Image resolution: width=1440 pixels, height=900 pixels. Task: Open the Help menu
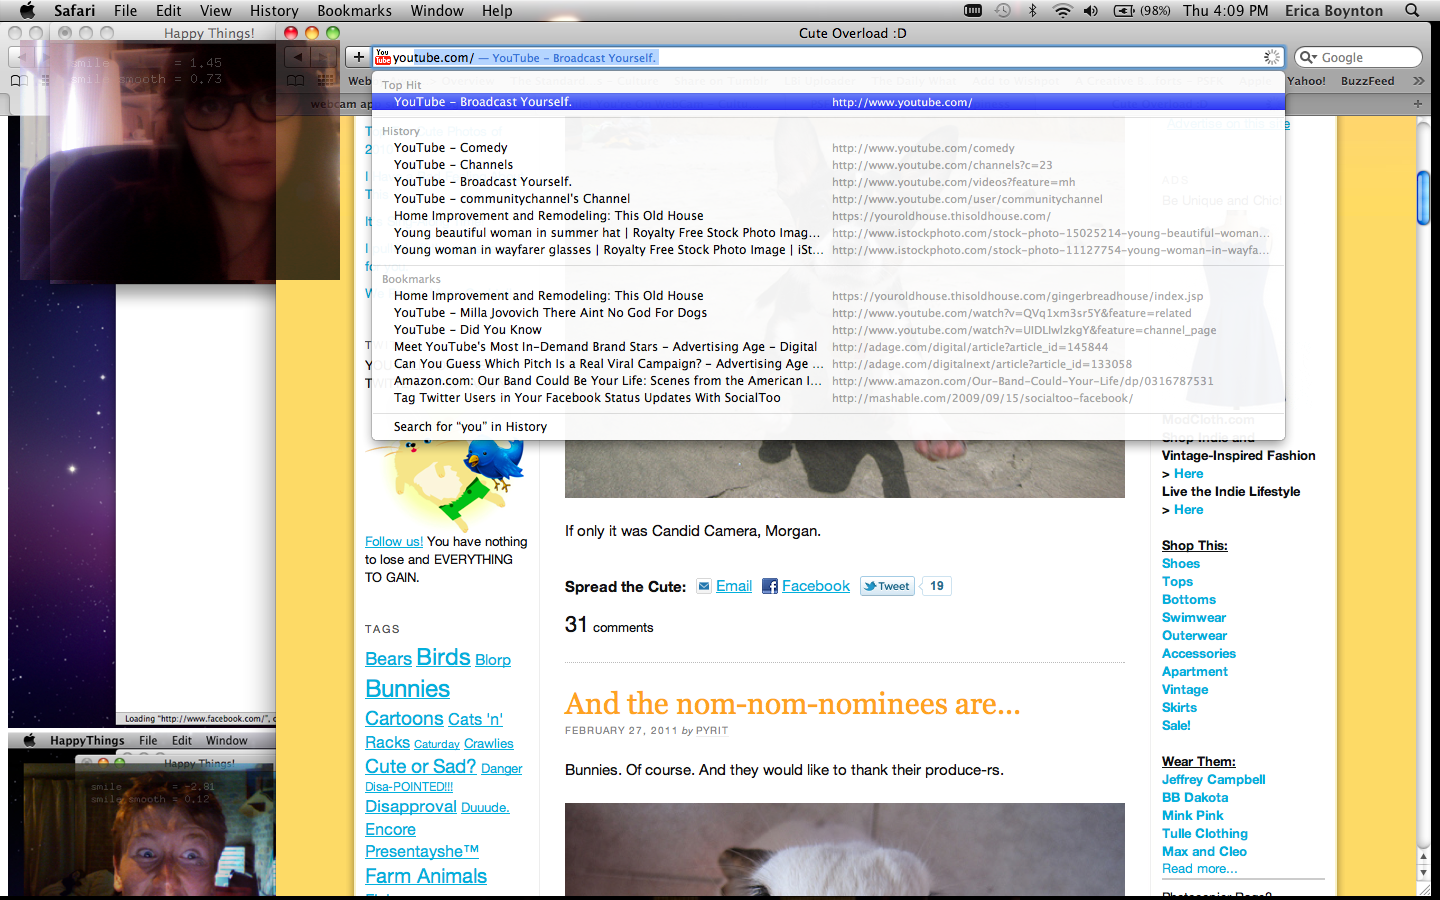[497, 10]
